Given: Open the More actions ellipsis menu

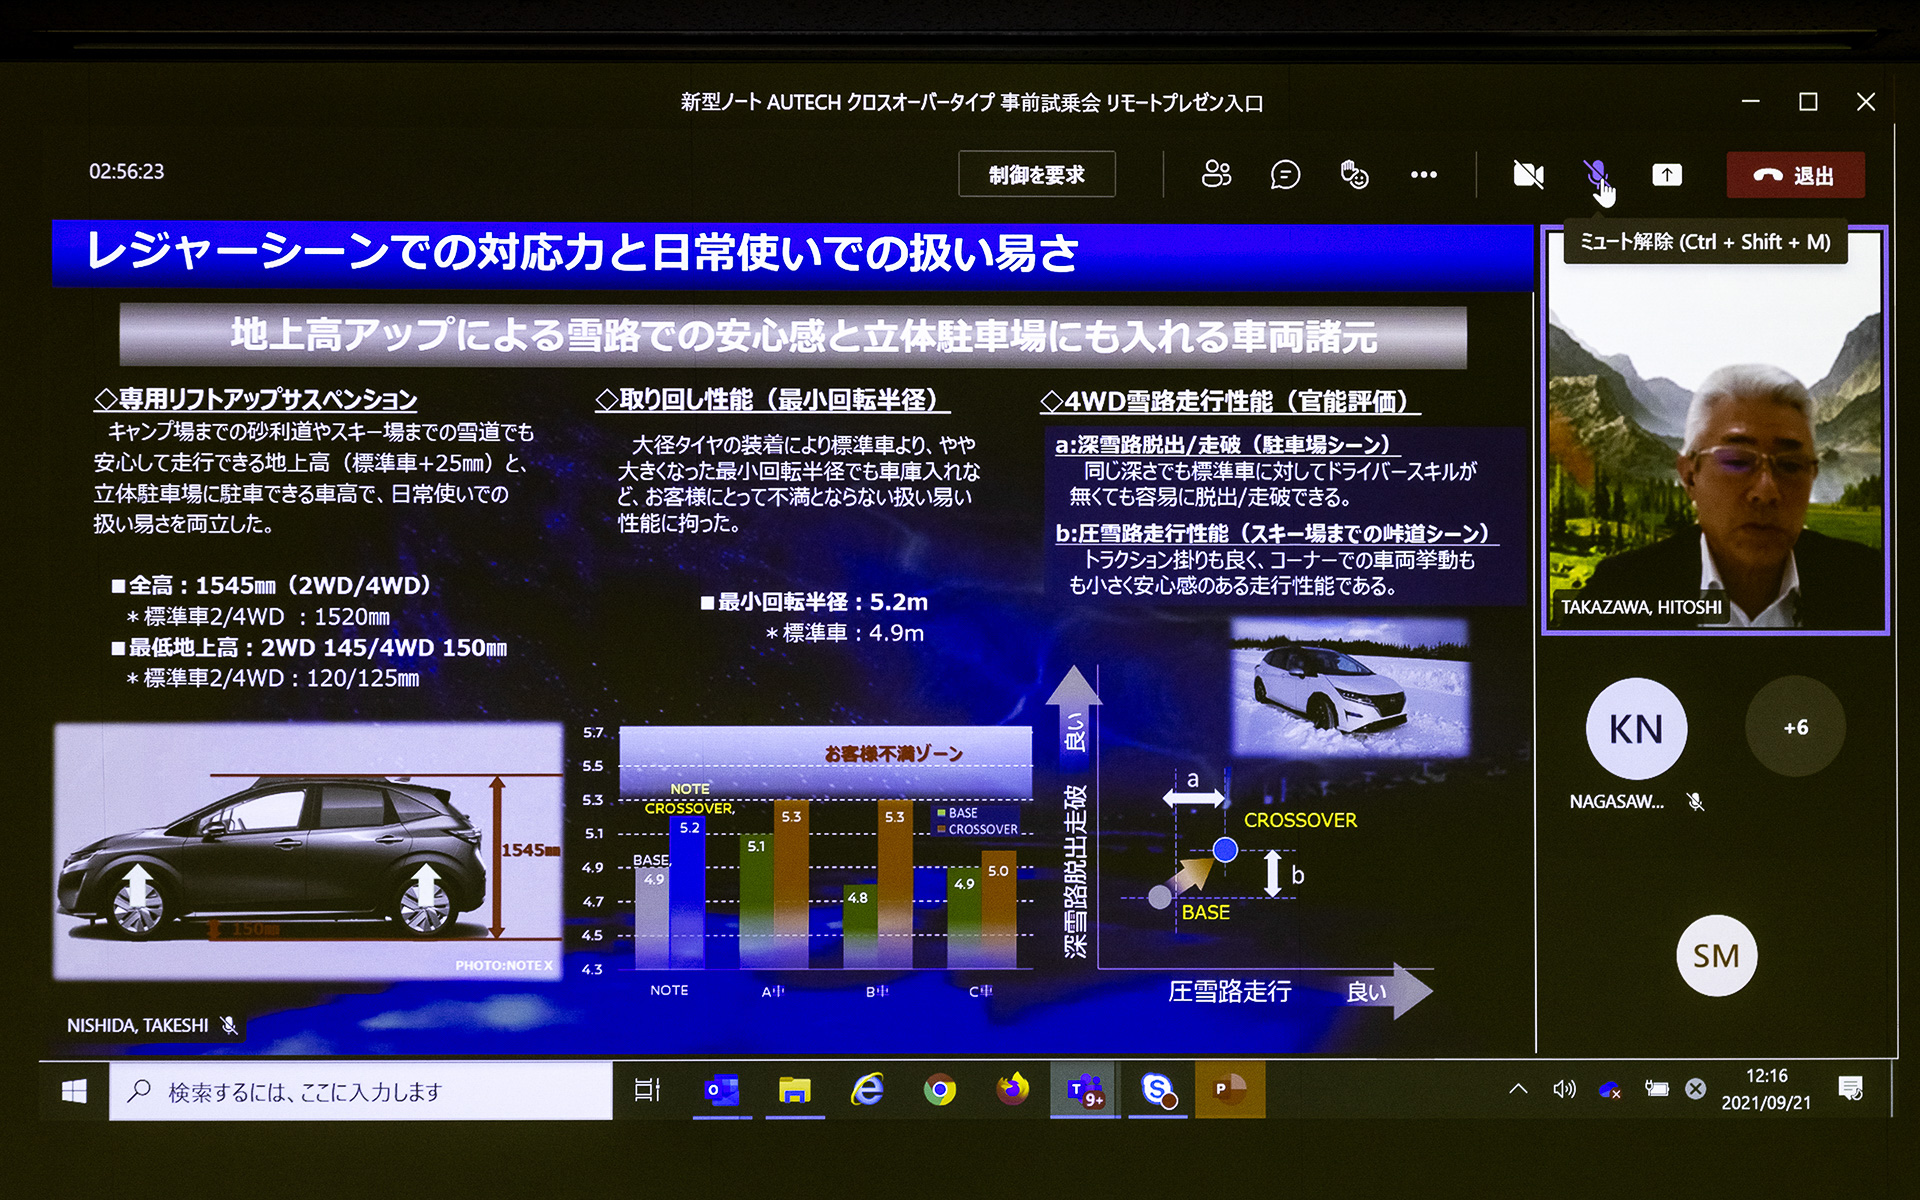Looking at the screenshot, I should click(x=1424, y=174).
